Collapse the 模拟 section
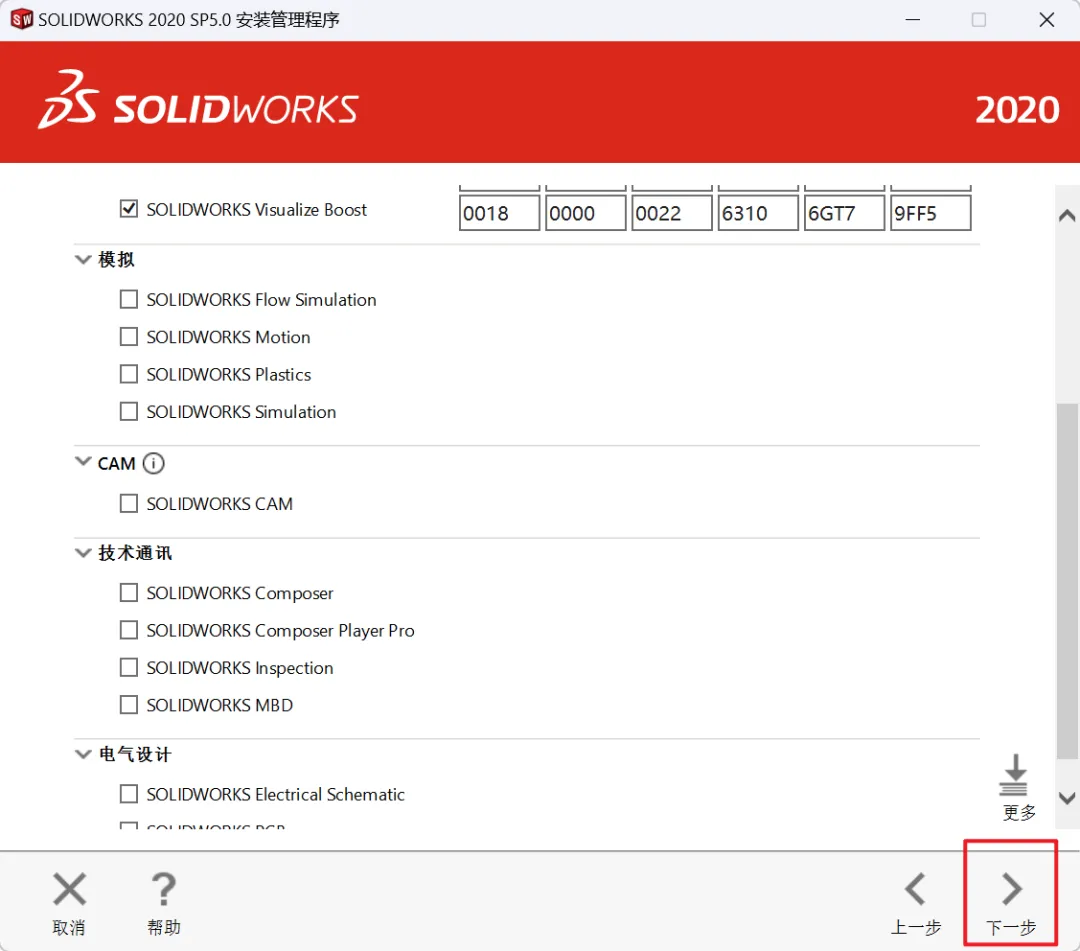Viewport: 1080px width, 951px height. (x=83, y=260)
